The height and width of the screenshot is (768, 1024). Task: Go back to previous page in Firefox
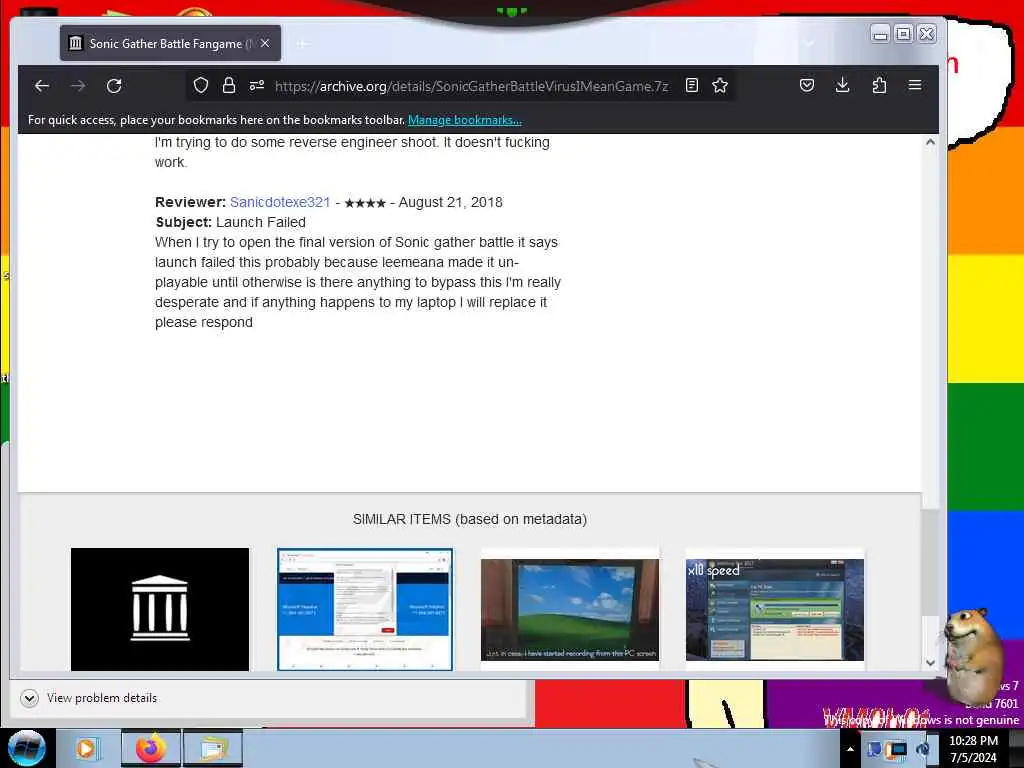[x=42, y=86]
